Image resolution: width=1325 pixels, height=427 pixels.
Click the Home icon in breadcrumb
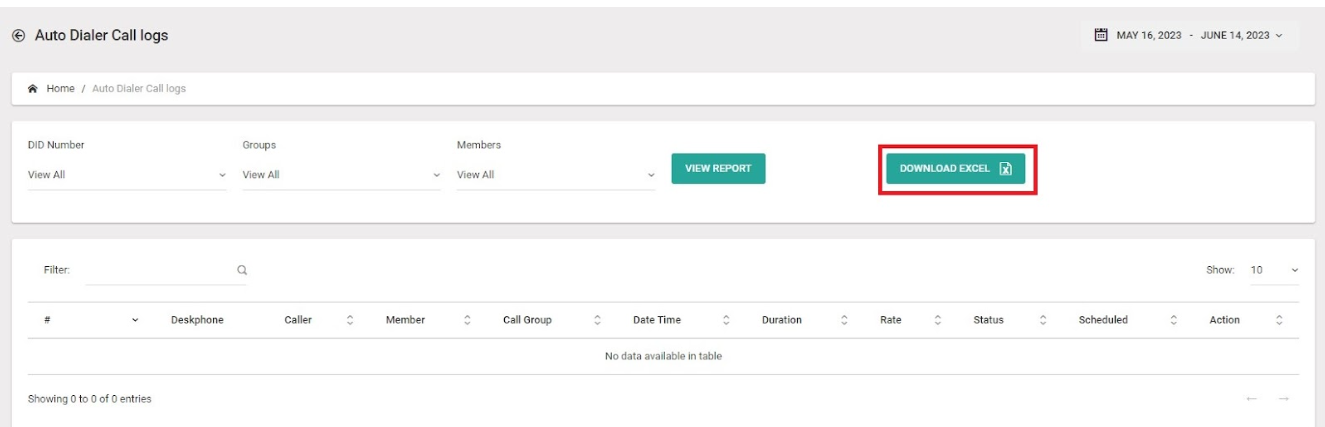click(x=33, y=89)
